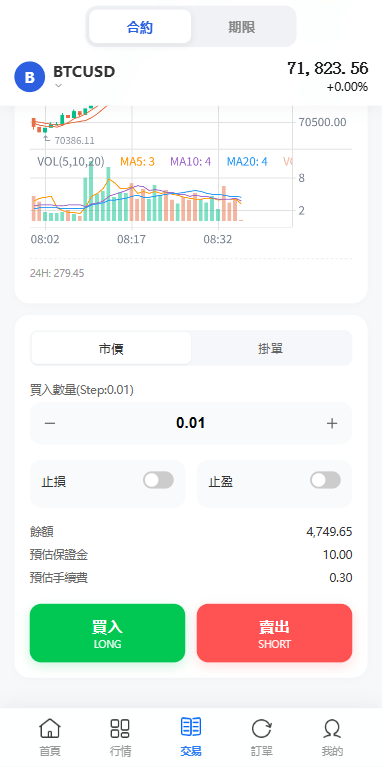Image resolution: width=382 pixels, height=767 pixels.
Task: Click the 08:17 time axis label
Action: tap(131, 240)
